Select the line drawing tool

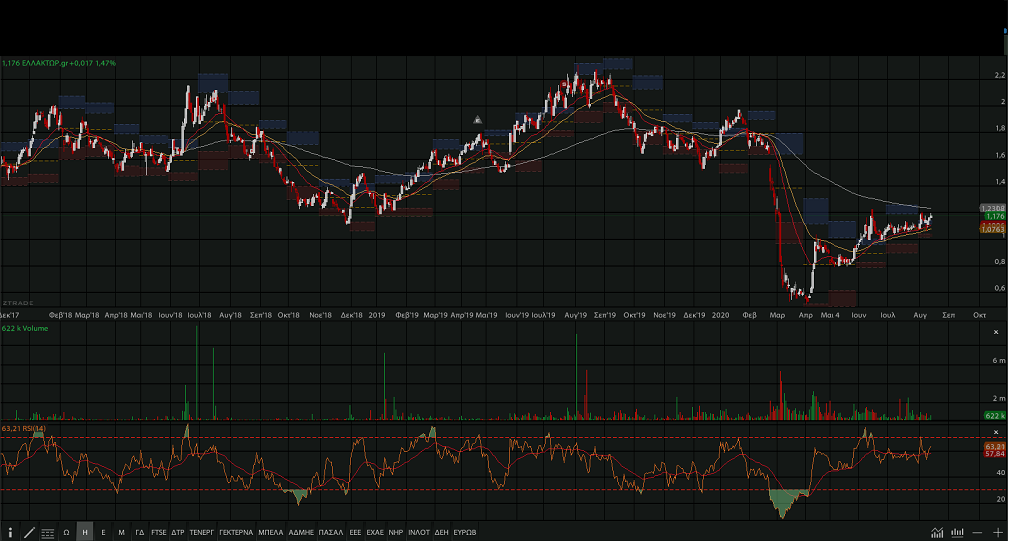[x=29, y=533]
